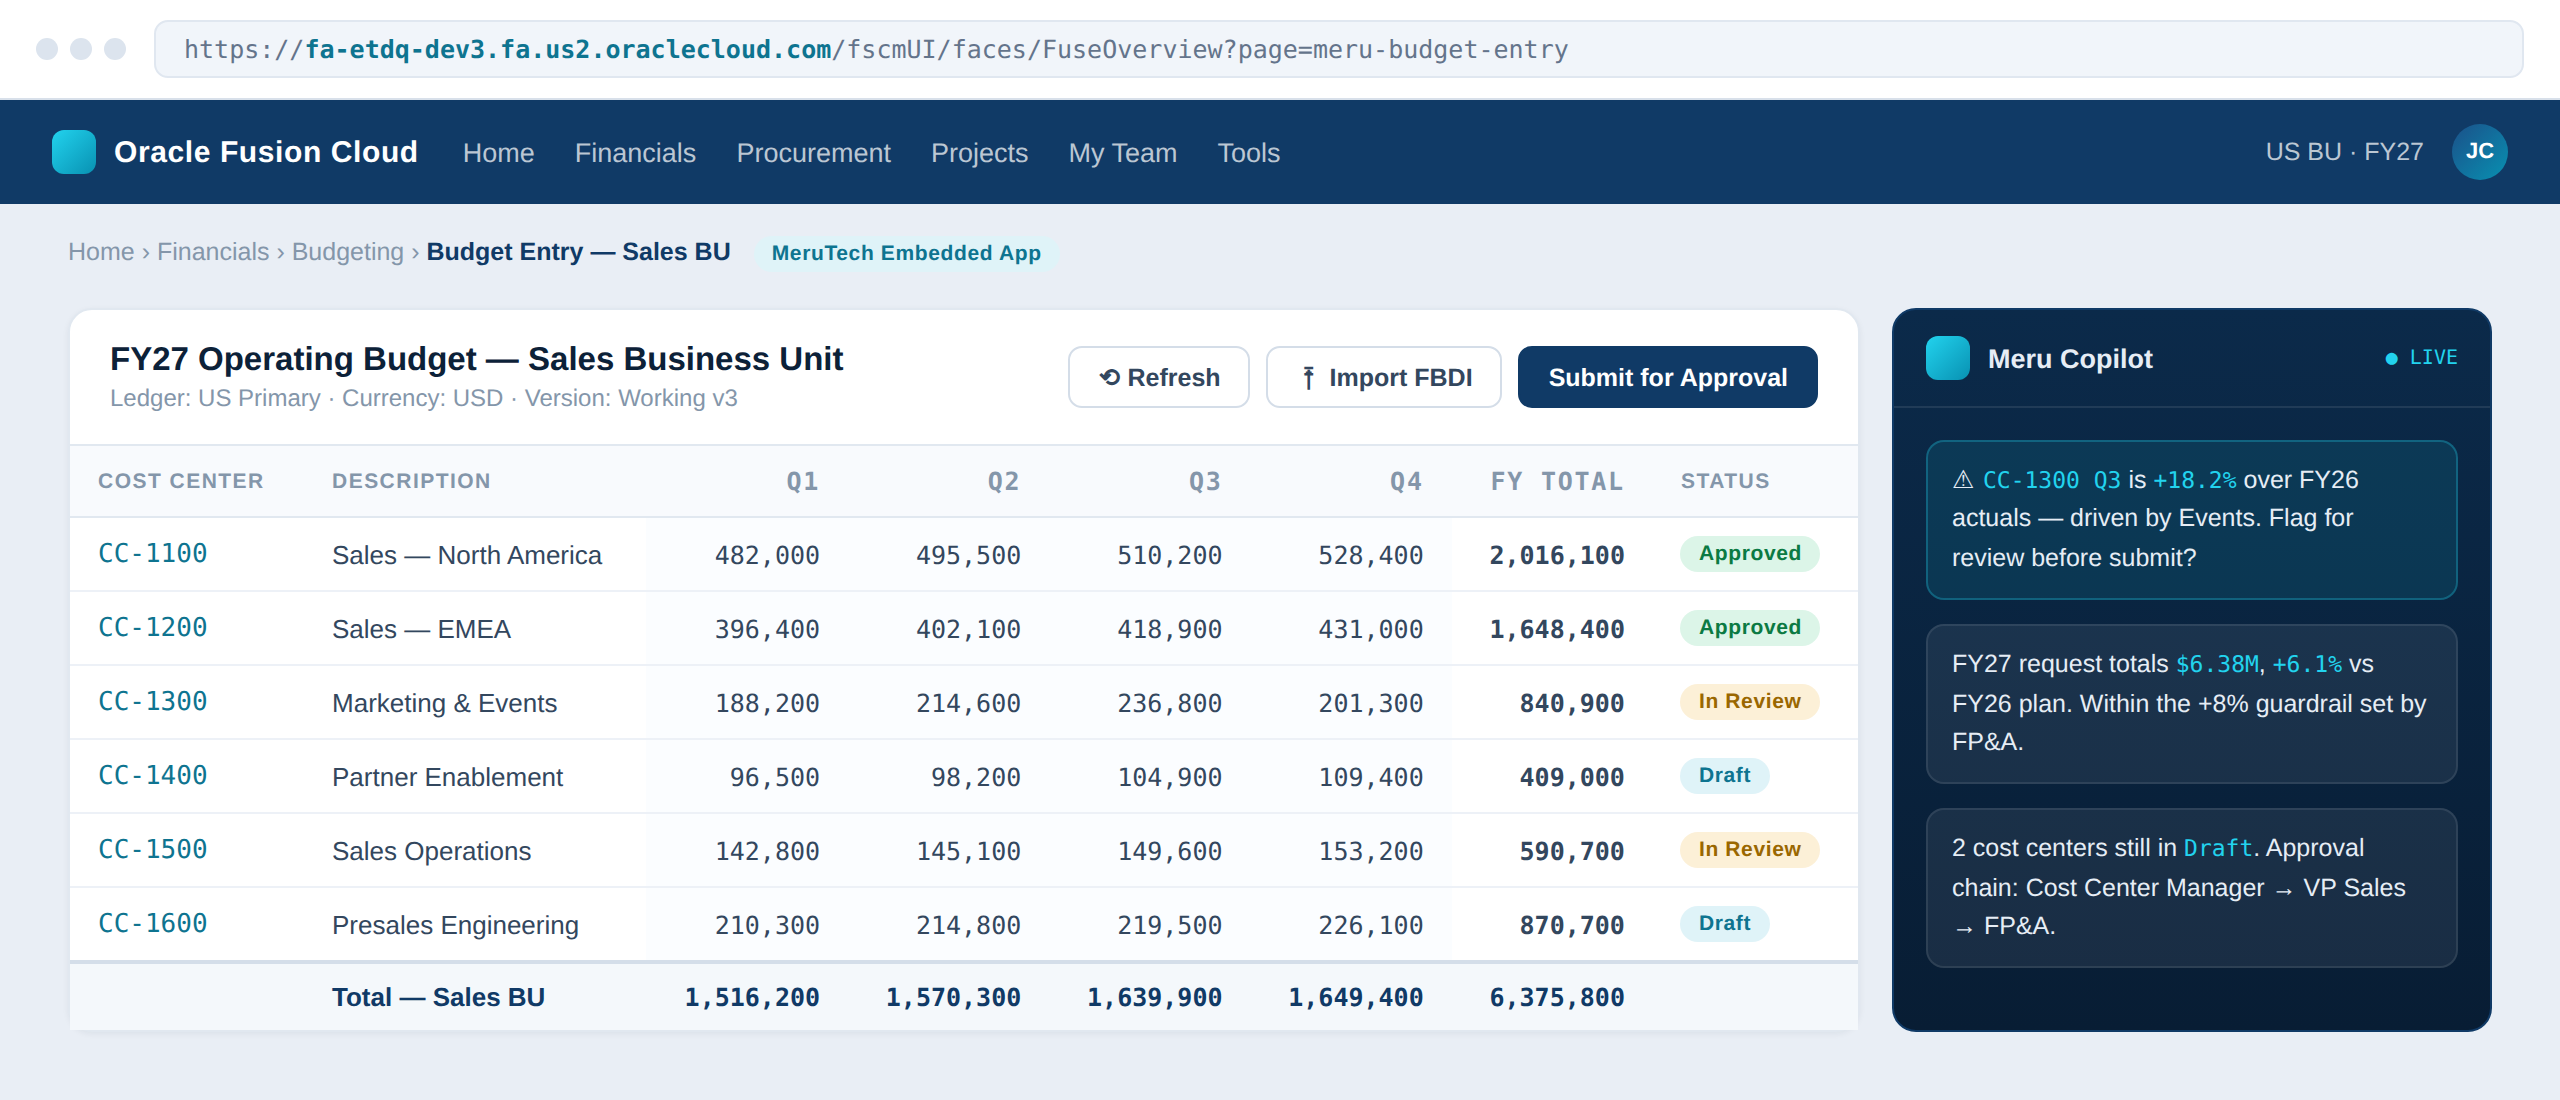Open cost center CC-1600
The image size is (2560, 1100).
152,924
